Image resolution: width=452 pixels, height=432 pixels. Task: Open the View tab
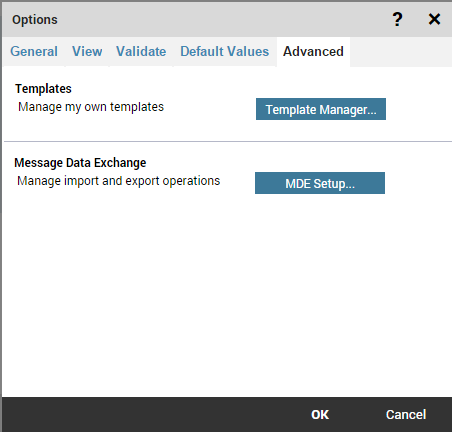pos(87,52)
